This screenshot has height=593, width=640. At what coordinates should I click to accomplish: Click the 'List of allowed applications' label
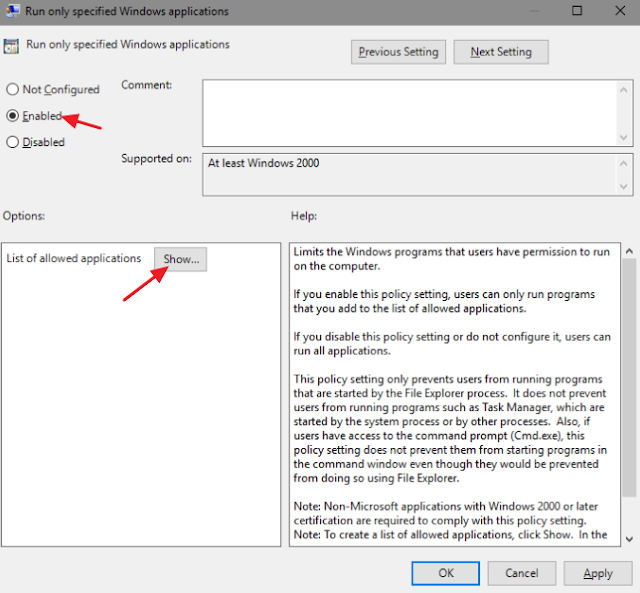pyautogui.click(x=74, y=258)
